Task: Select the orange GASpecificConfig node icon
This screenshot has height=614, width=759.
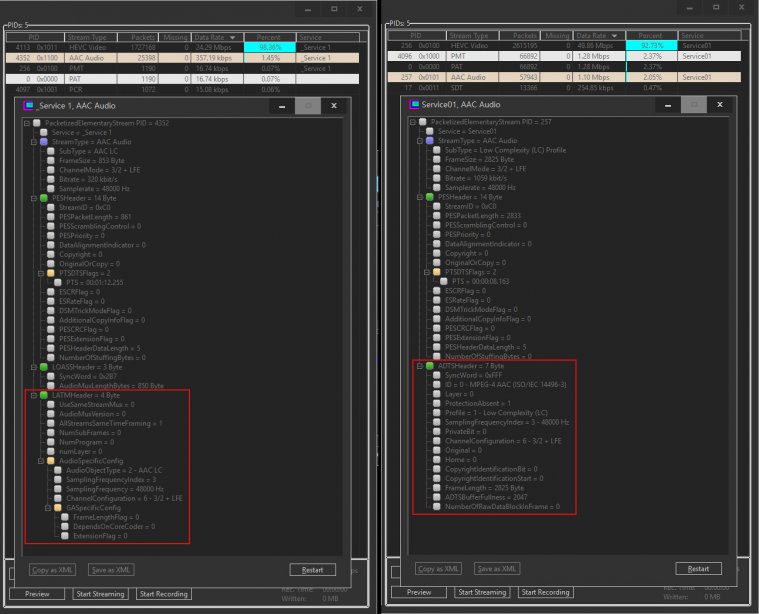Action: click(58, 508)
